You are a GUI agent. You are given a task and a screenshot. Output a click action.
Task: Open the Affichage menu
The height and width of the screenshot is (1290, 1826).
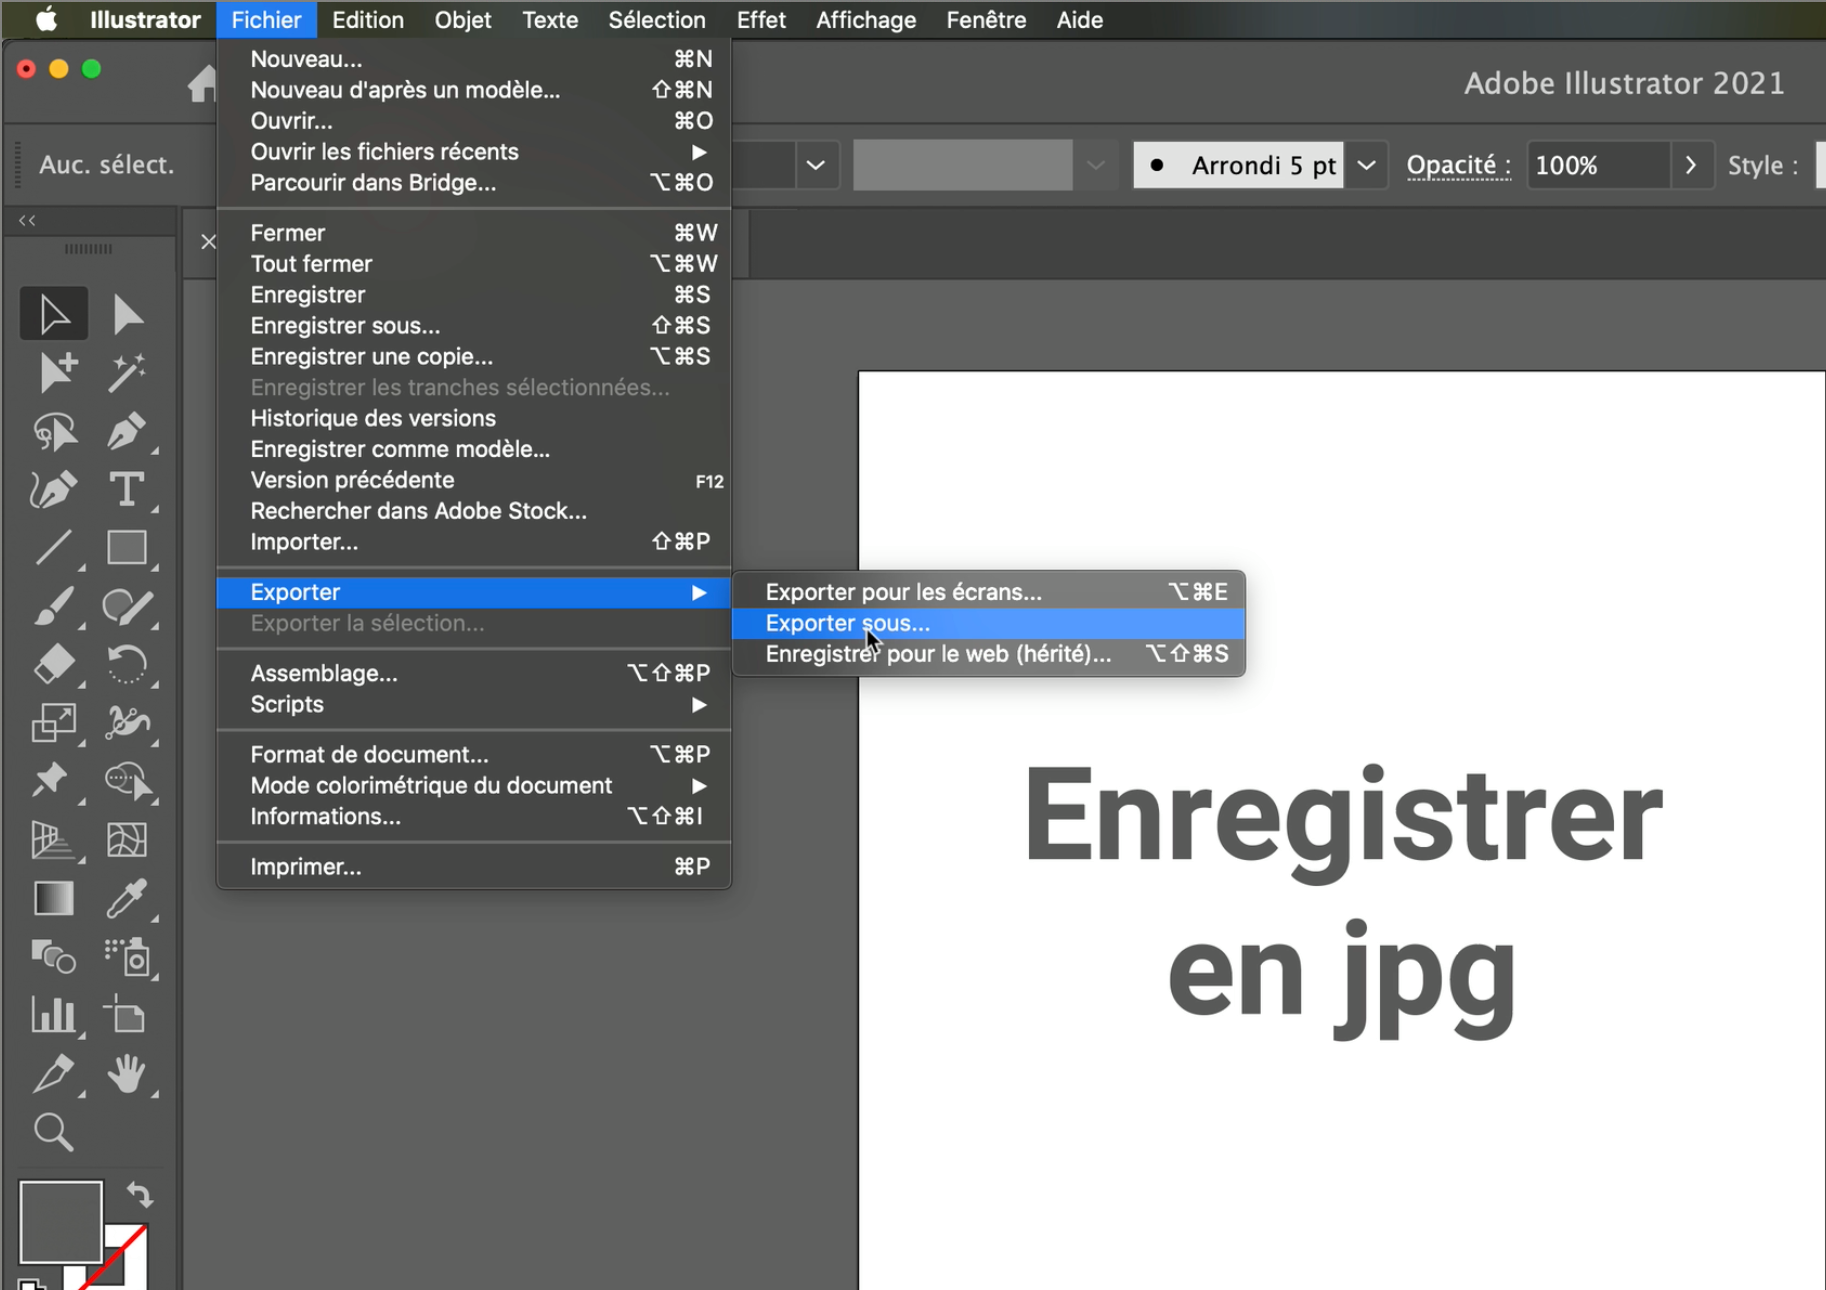tap(865, 20)
